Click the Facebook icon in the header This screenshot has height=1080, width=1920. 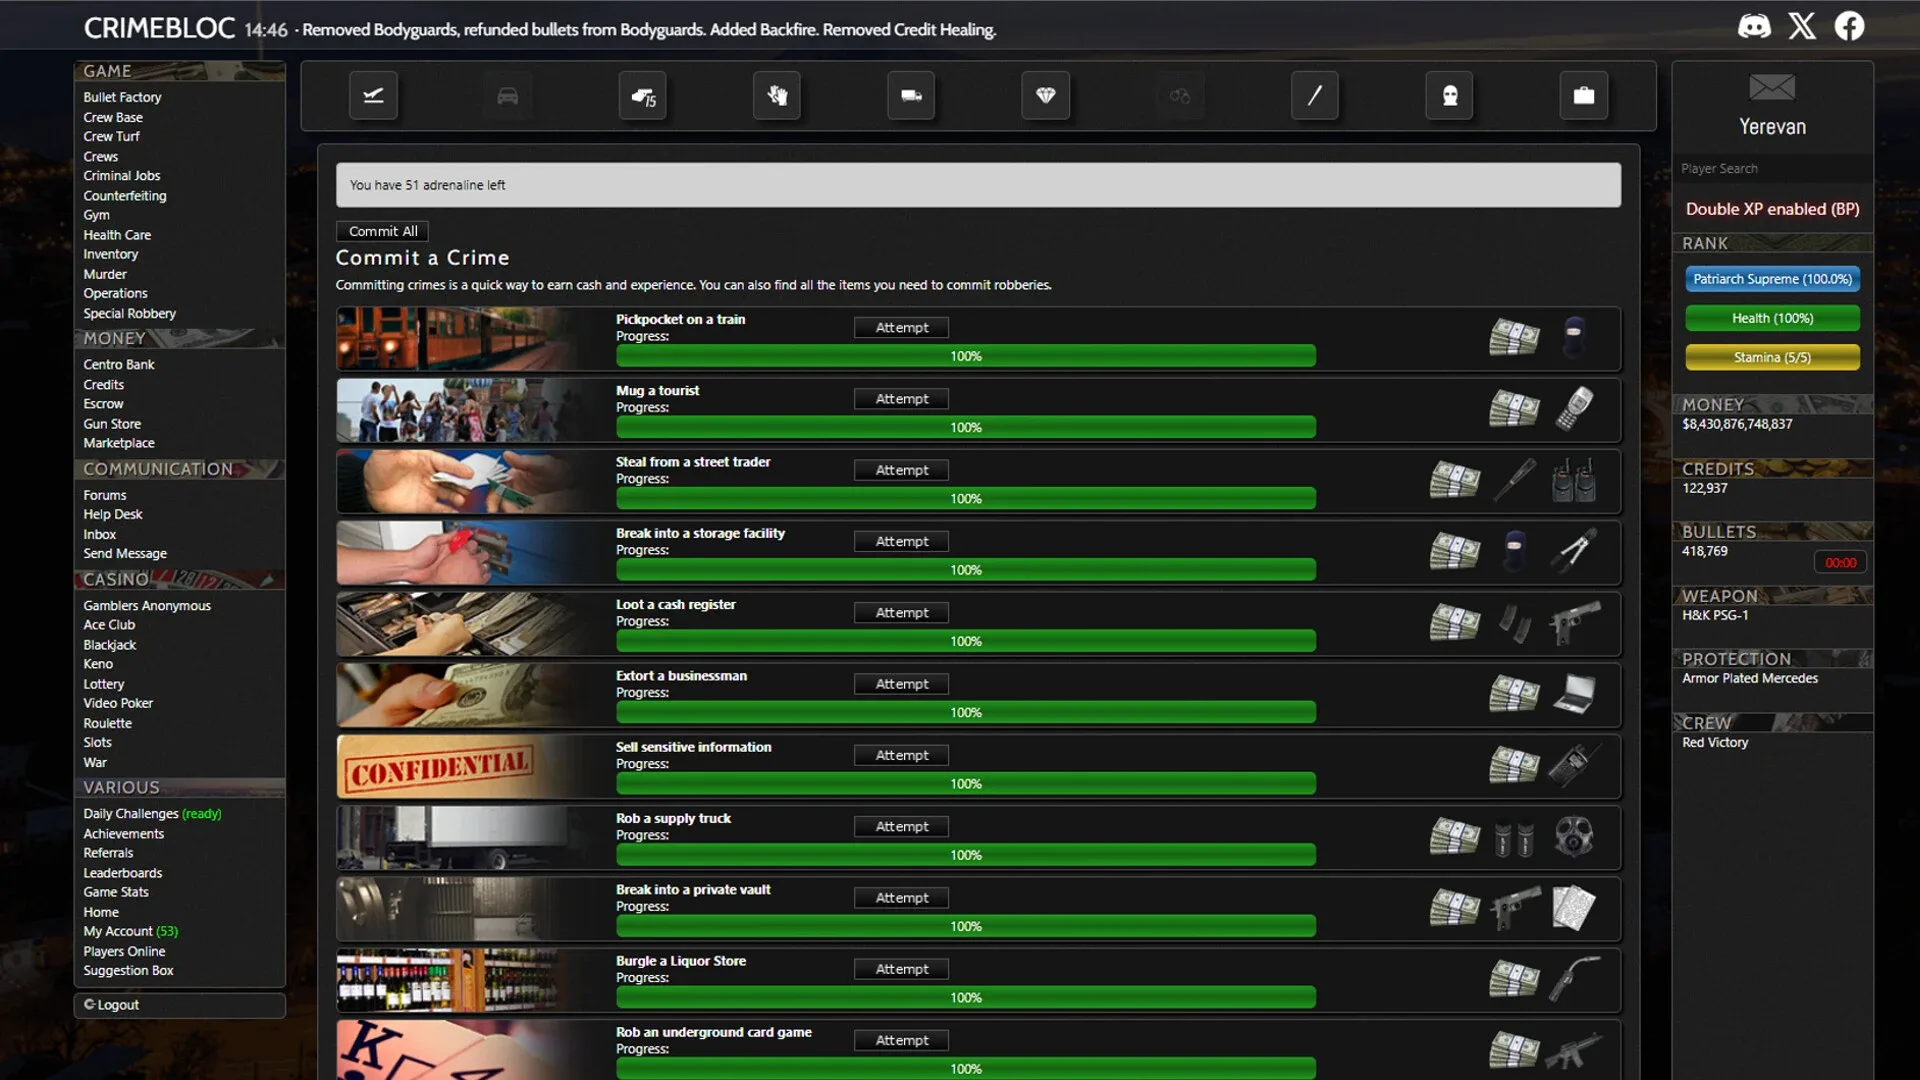1850,26
